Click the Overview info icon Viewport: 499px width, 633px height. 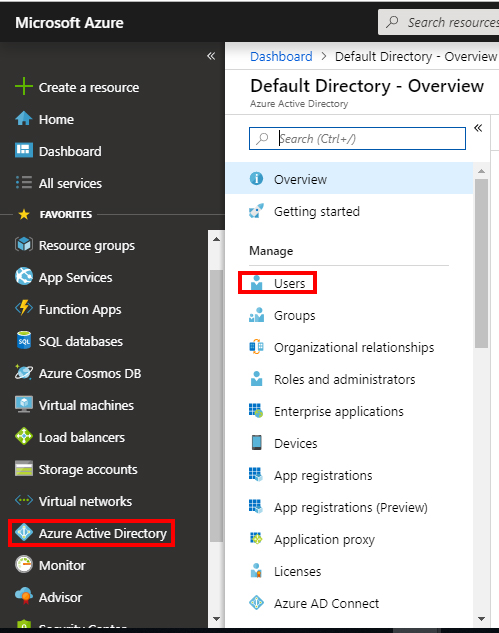click(x=256, y=178)
